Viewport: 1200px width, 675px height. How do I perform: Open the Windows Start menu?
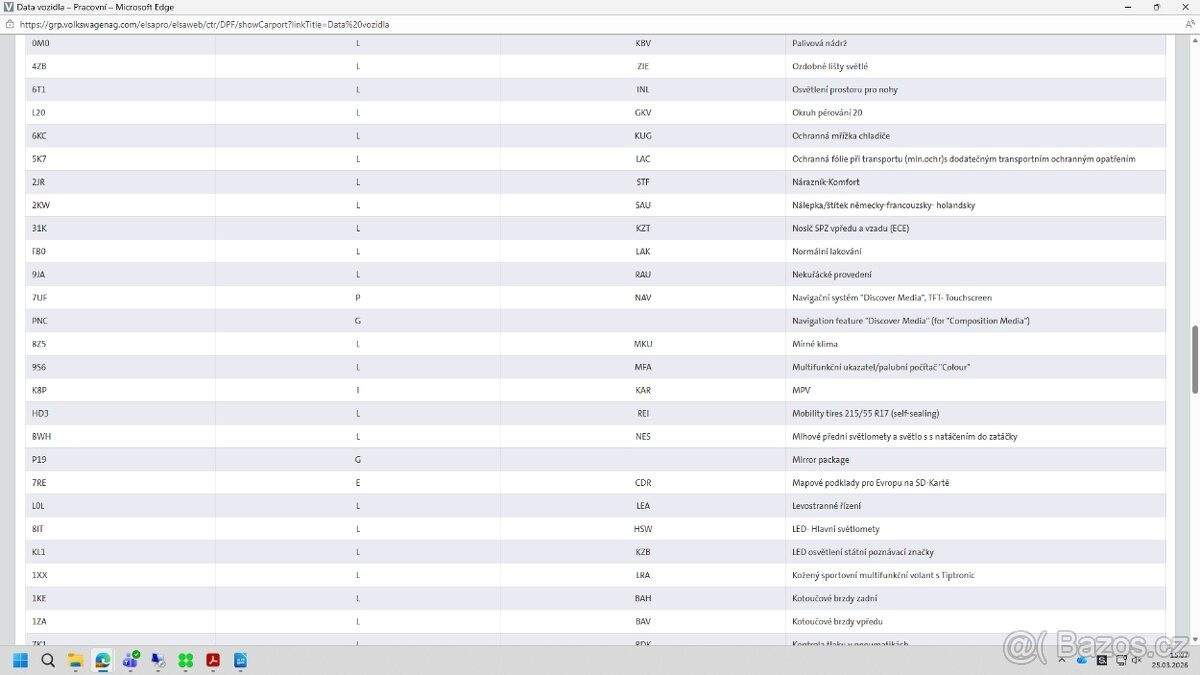[x=20, y=660]
